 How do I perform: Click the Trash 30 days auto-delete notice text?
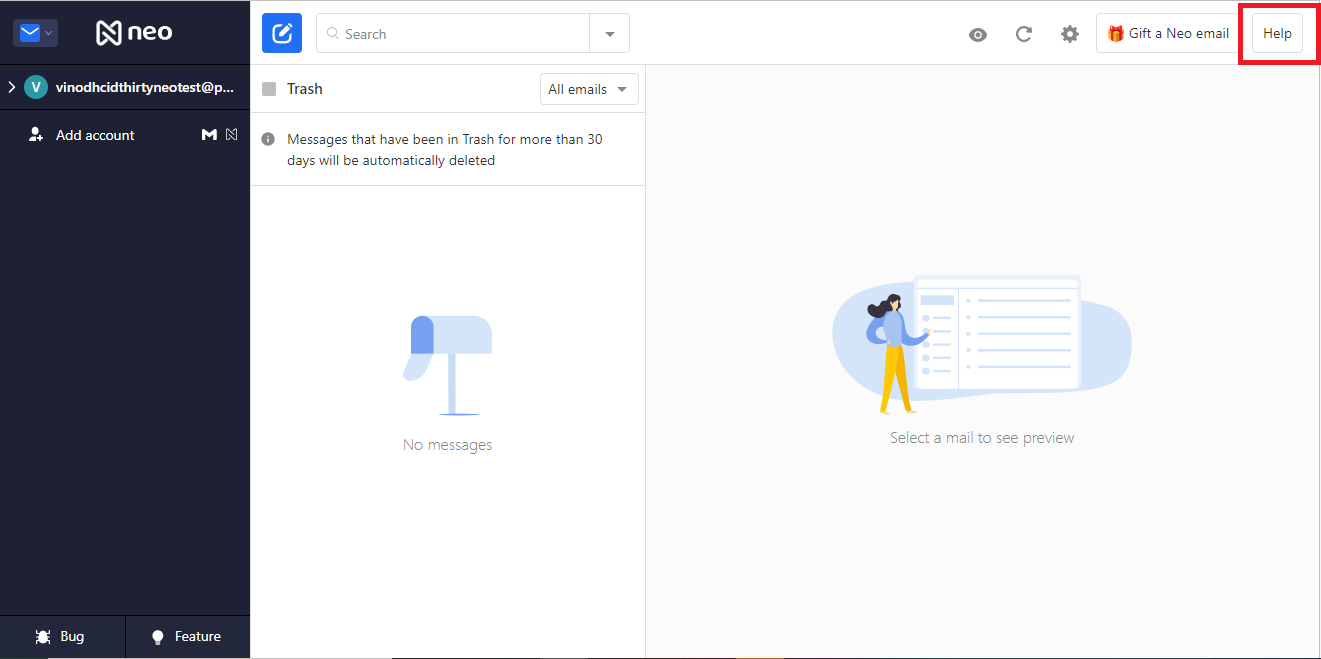[445, 150]
